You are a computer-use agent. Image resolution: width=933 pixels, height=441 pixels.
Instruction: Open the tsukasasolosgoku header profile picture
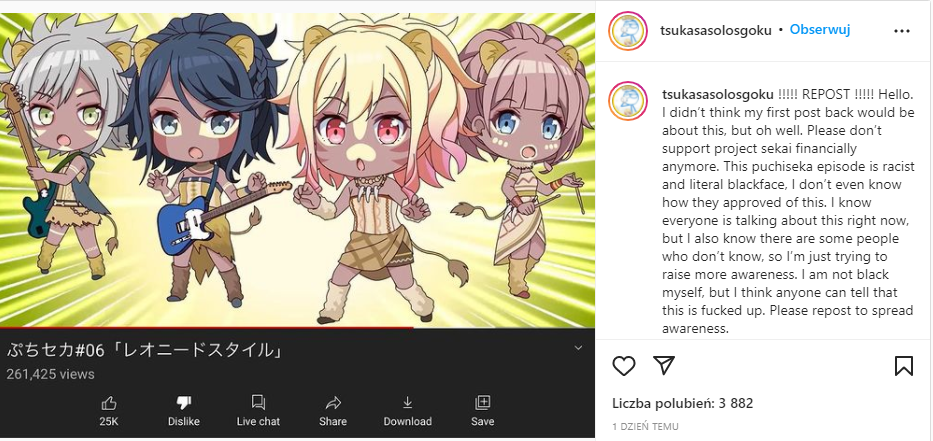click(x=628, y=30)
